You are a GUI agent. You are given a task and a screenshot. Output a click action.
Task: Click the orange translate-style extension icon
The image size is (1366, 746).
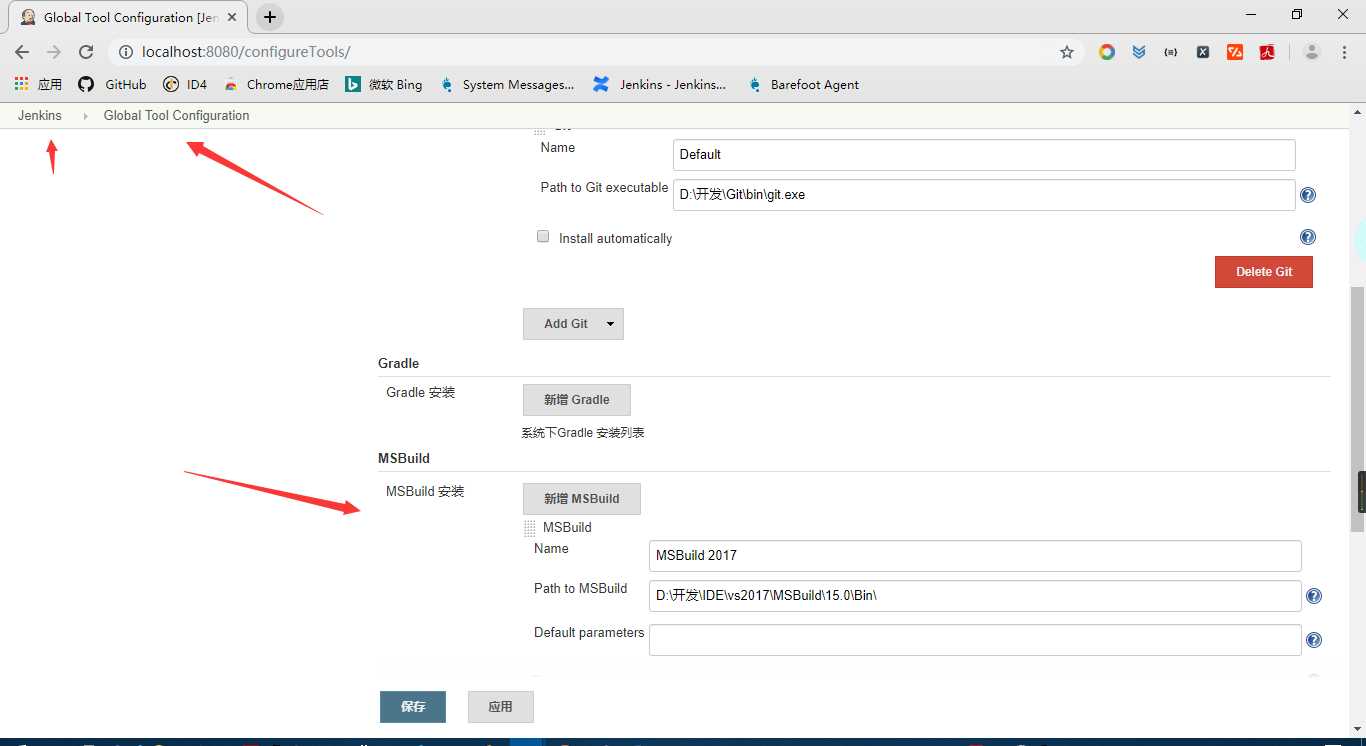(x=1235, y=52)
